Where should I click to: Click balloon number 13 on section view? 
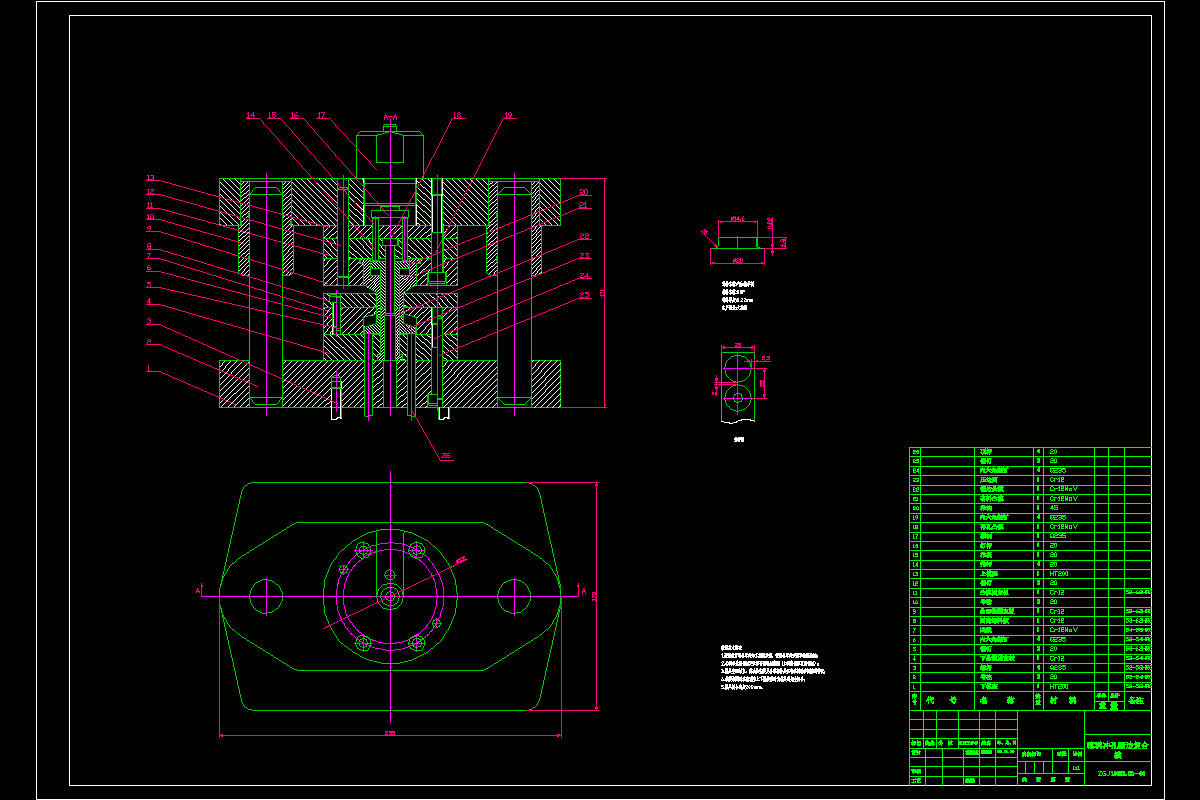click(150, 178)
